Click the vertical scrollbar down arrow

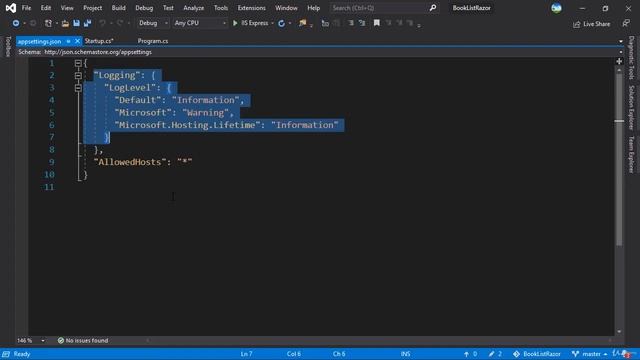click(619, 331)
